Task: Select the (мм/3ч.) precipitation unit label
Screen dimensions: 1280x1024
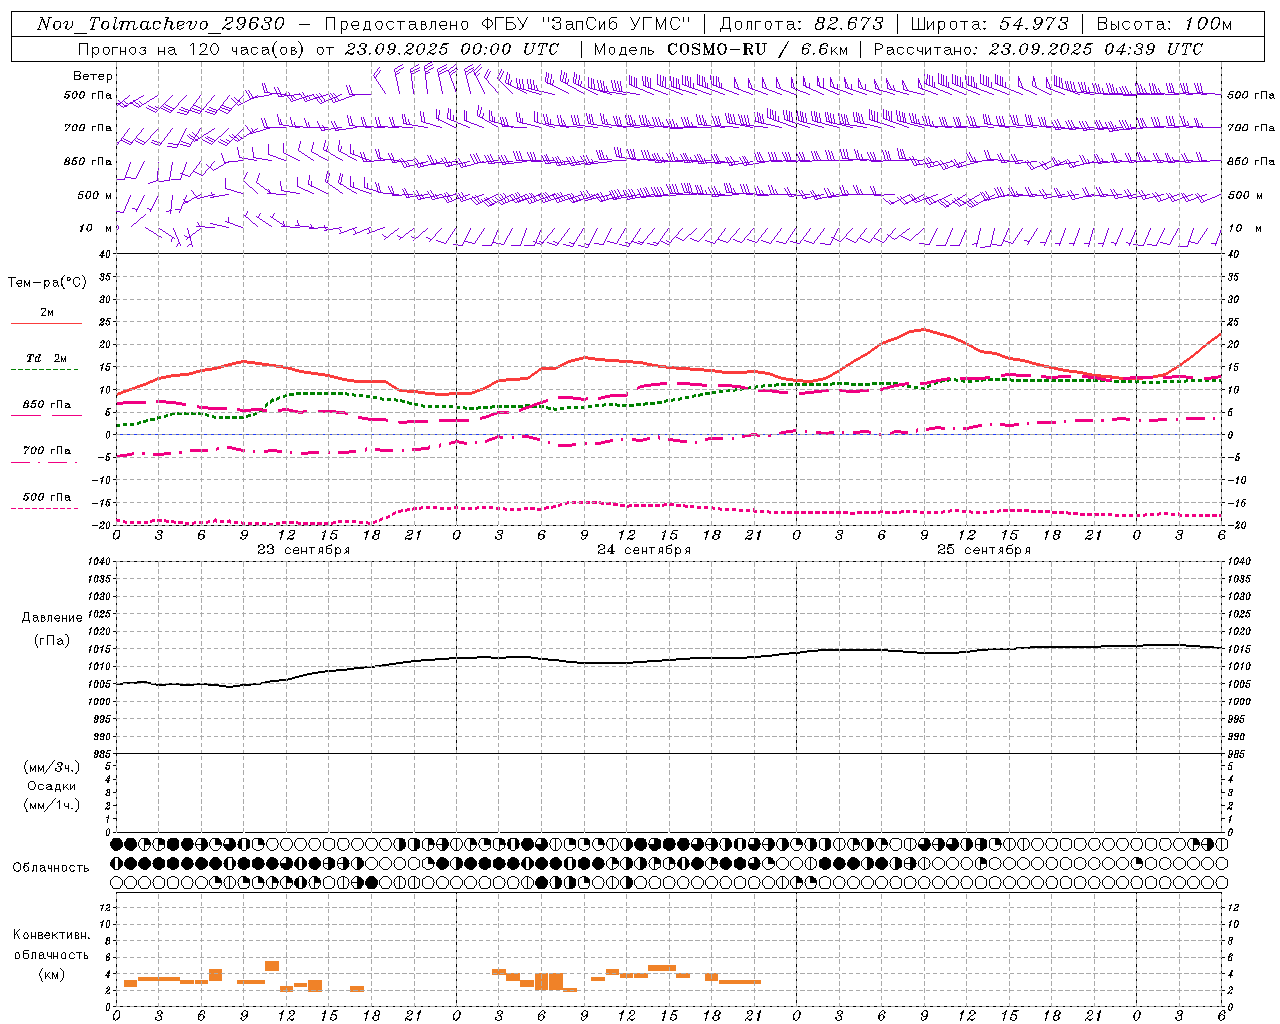Action: [x=52, y=767]
